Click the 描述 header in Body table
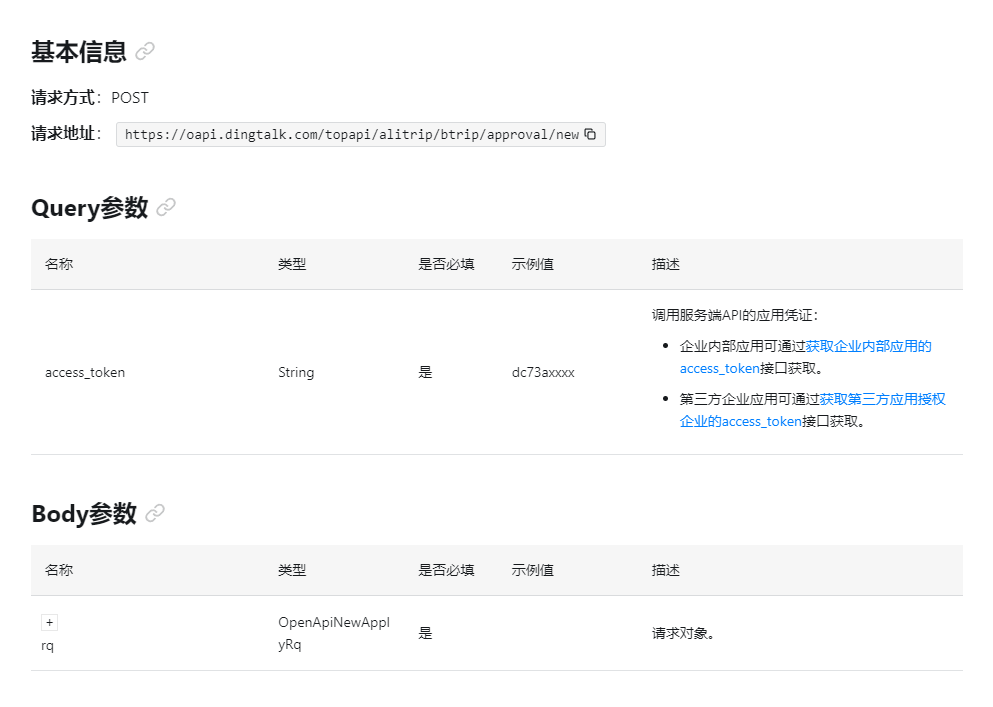Screen dimensions: 993x707 tap(665, 570)
